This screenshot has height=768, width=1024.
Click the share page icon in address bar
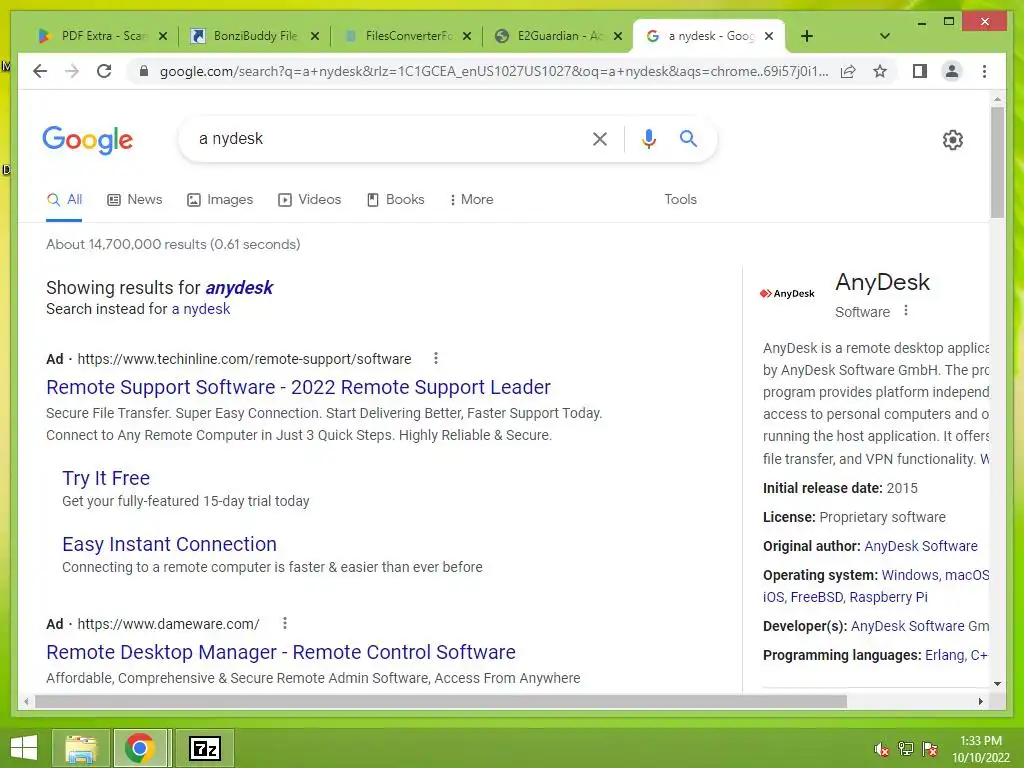pyautogui.click(x=848, y=71)
